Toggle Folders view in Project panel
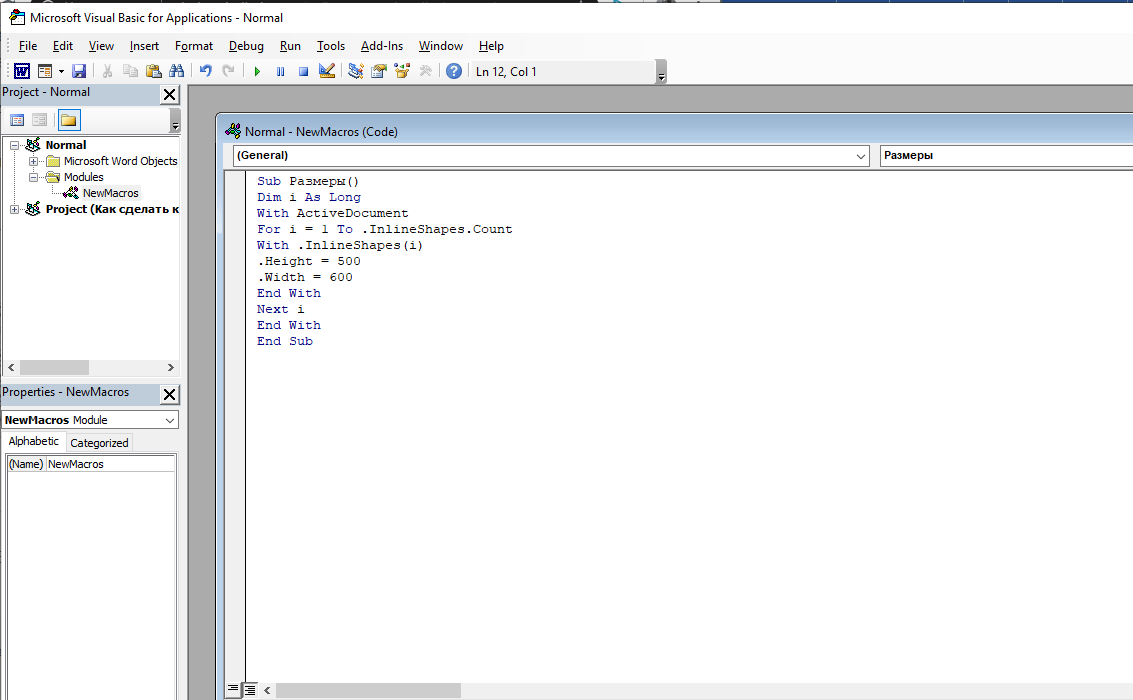 (68, 120)
